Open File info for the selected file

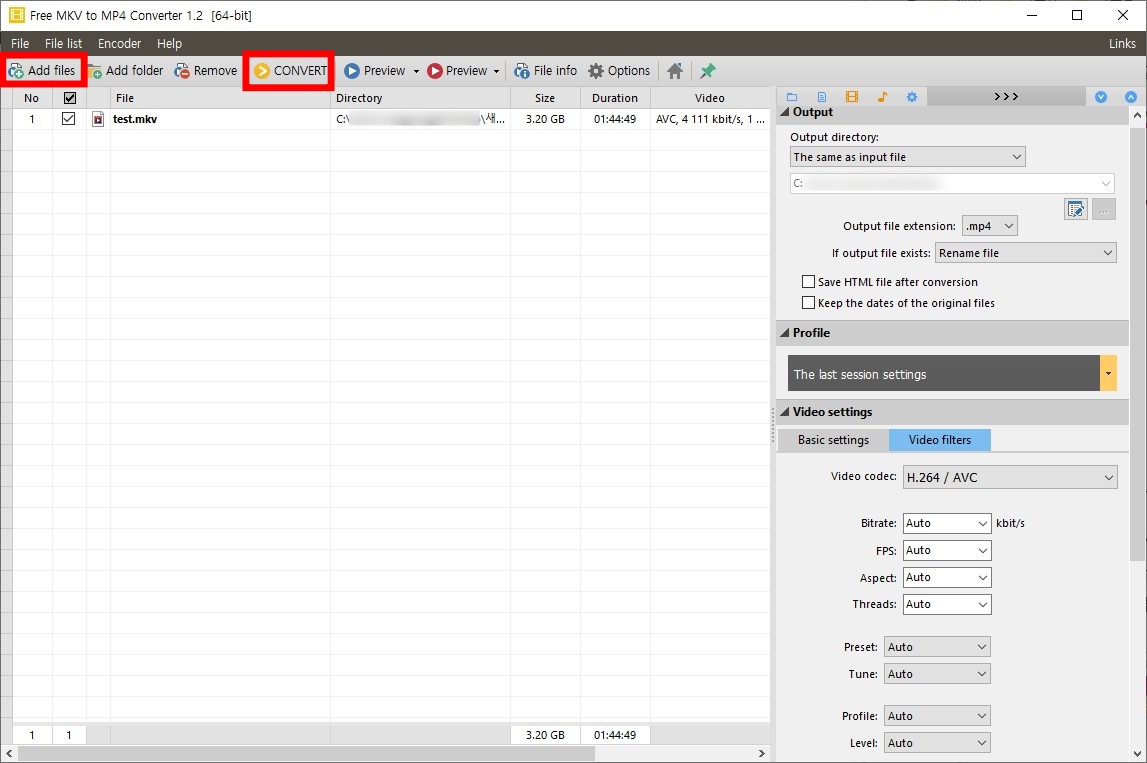tap(545, 70)
